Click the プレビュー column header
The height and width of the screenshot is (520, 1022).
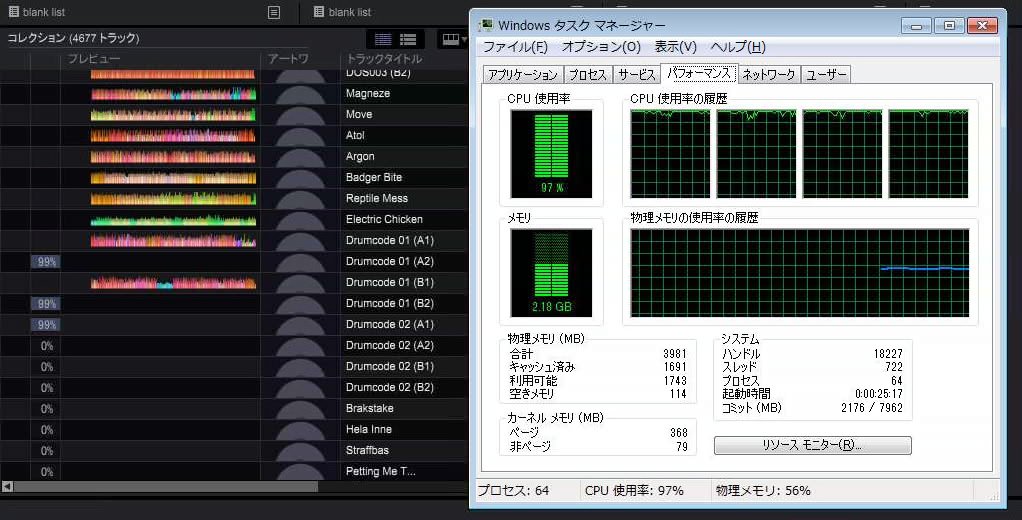(x=94, y=59)
